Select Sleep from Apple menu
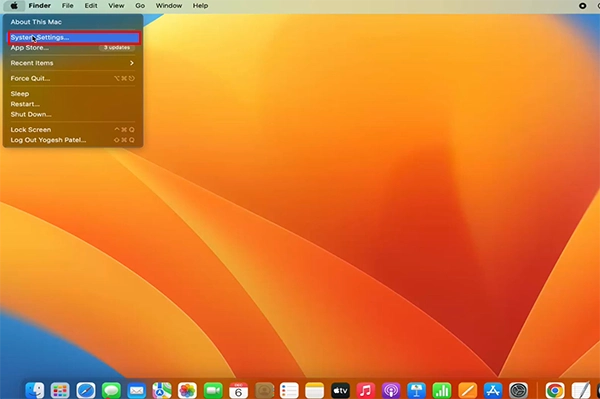 coord(73,94)
